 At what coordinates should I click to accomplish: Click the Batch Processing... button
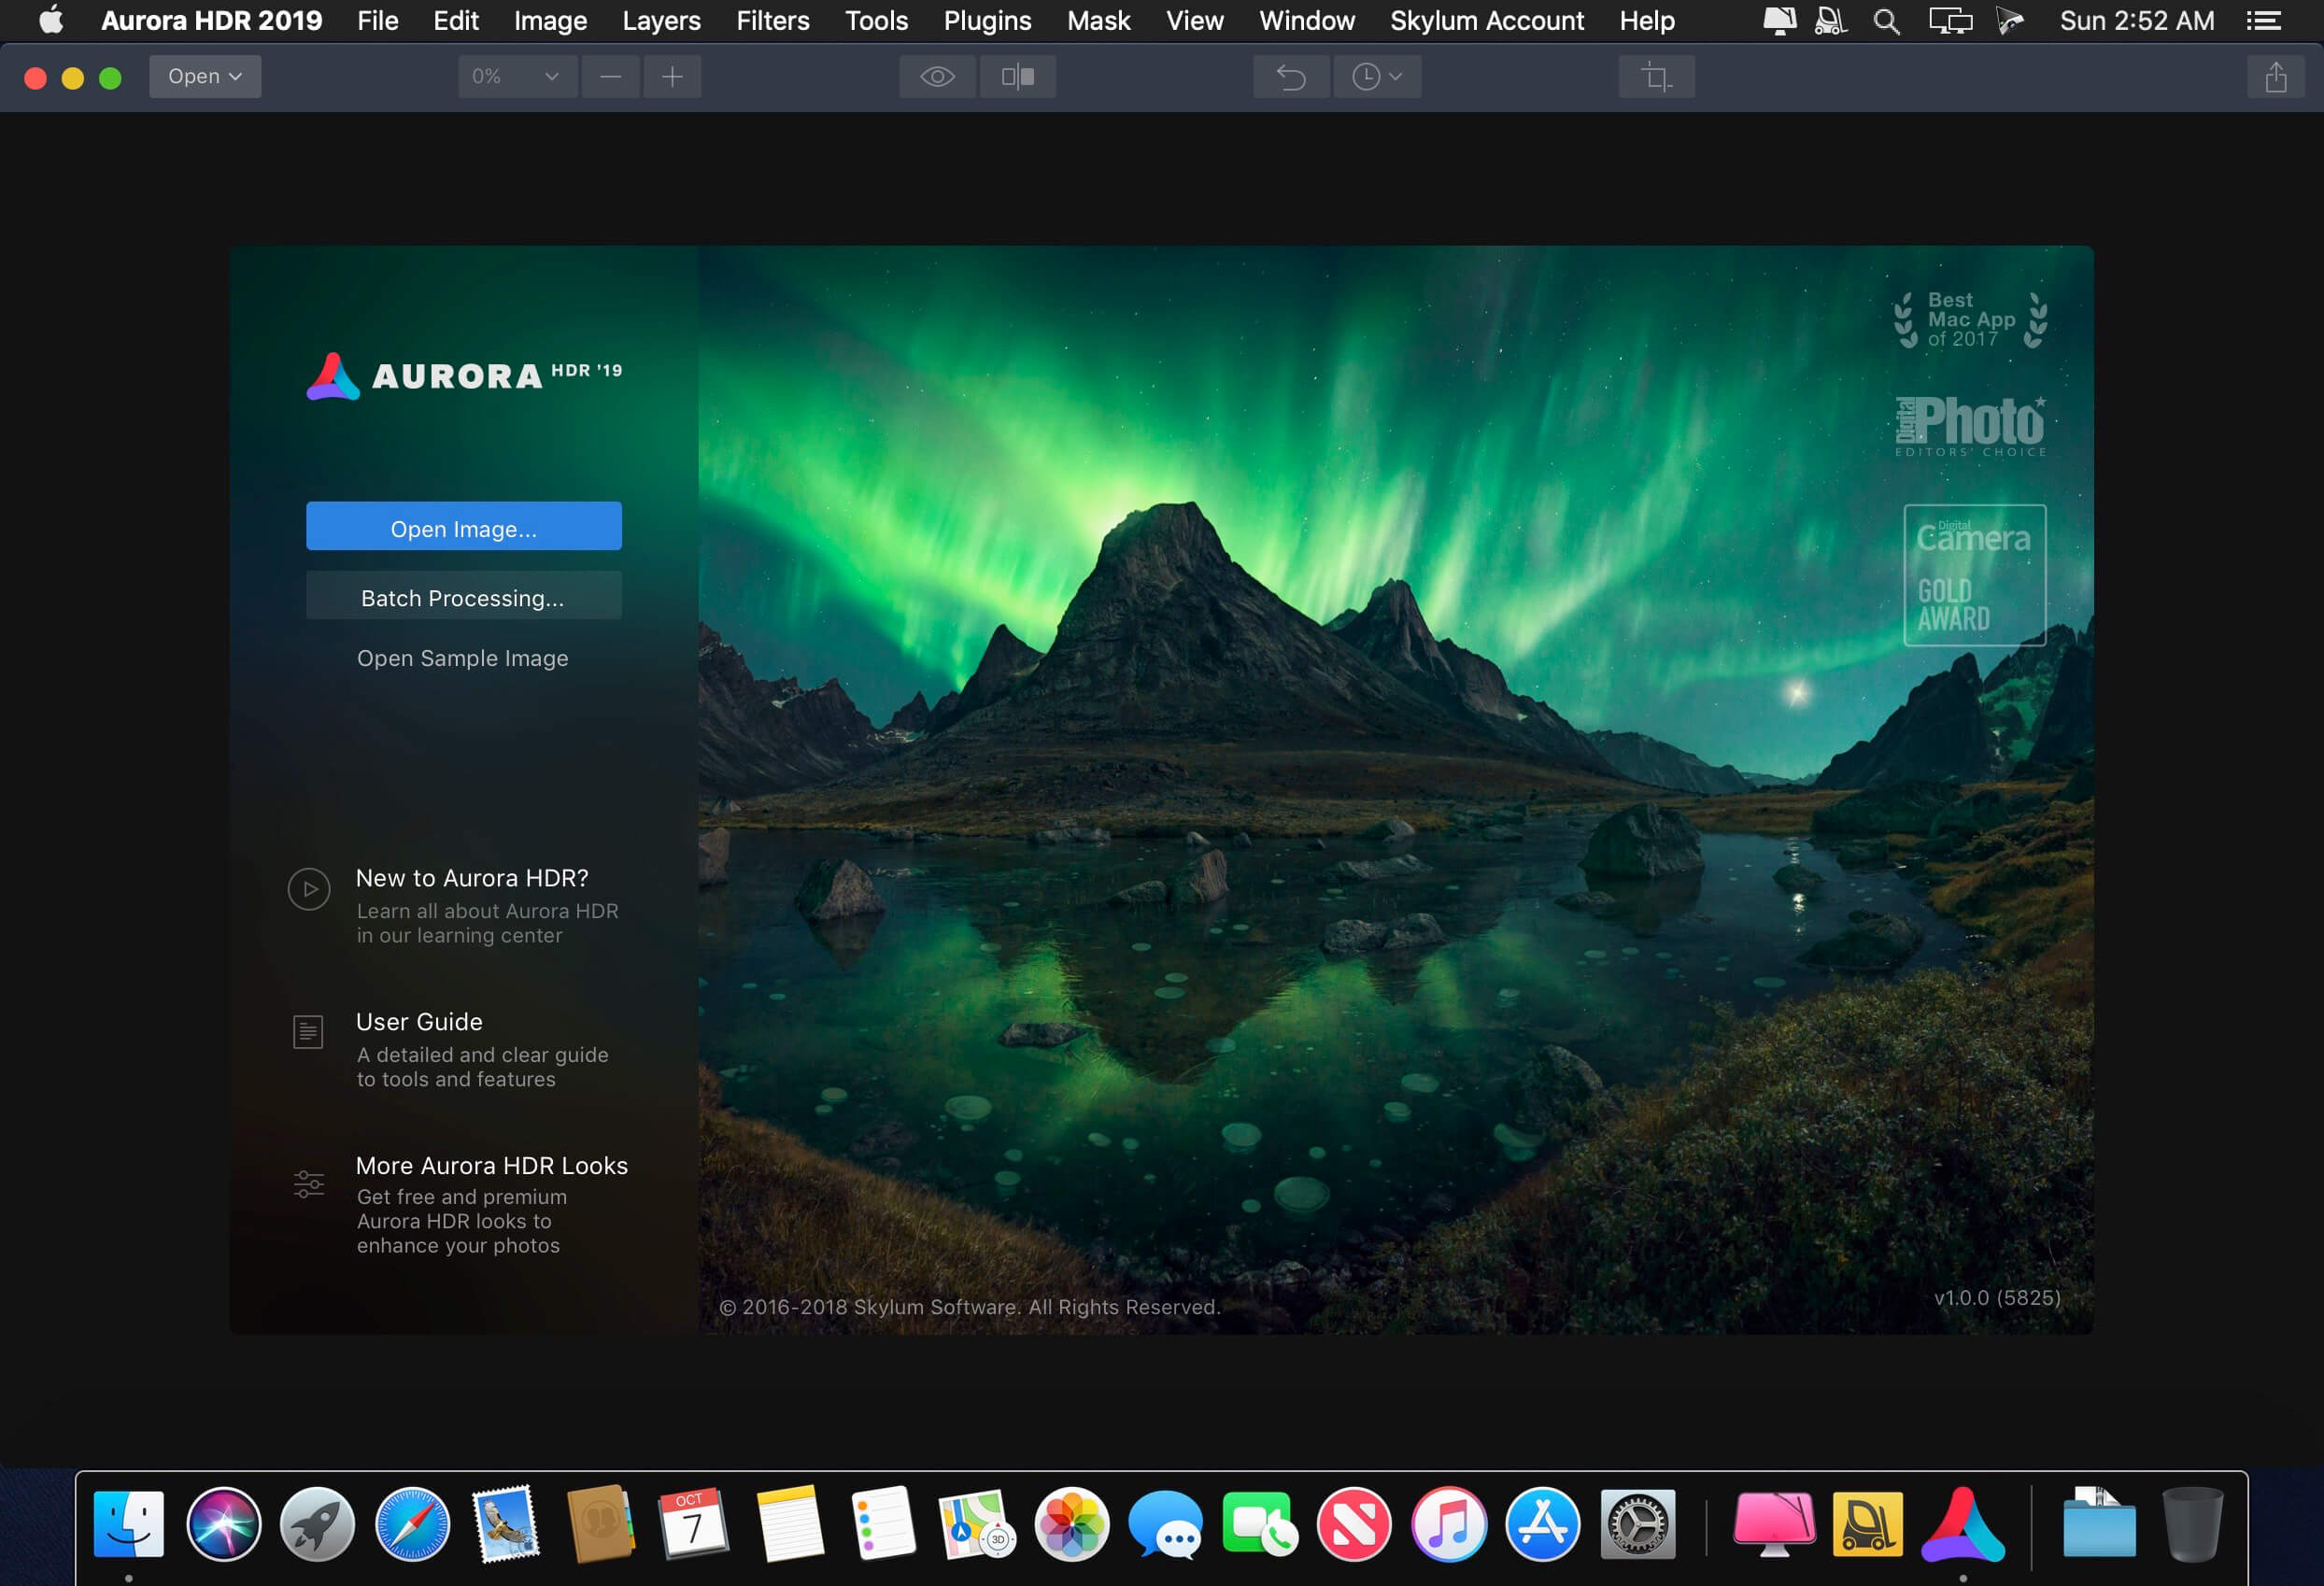coord(463,597)
